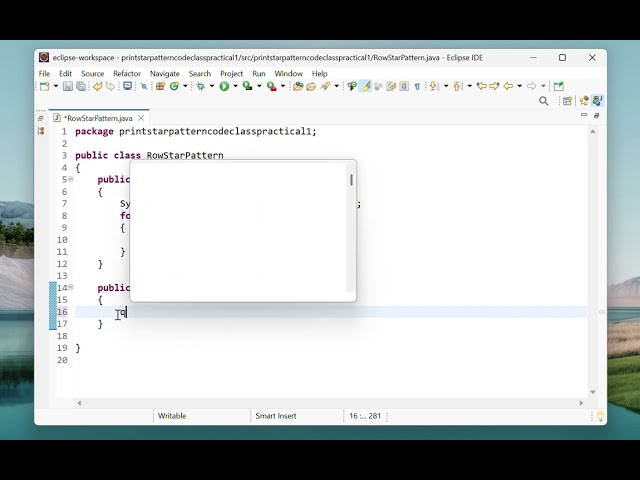This screenshot has height=480, width=640.
Task: Select the RowStarPattern.java editor tab
Action: [x=98, y=118]
